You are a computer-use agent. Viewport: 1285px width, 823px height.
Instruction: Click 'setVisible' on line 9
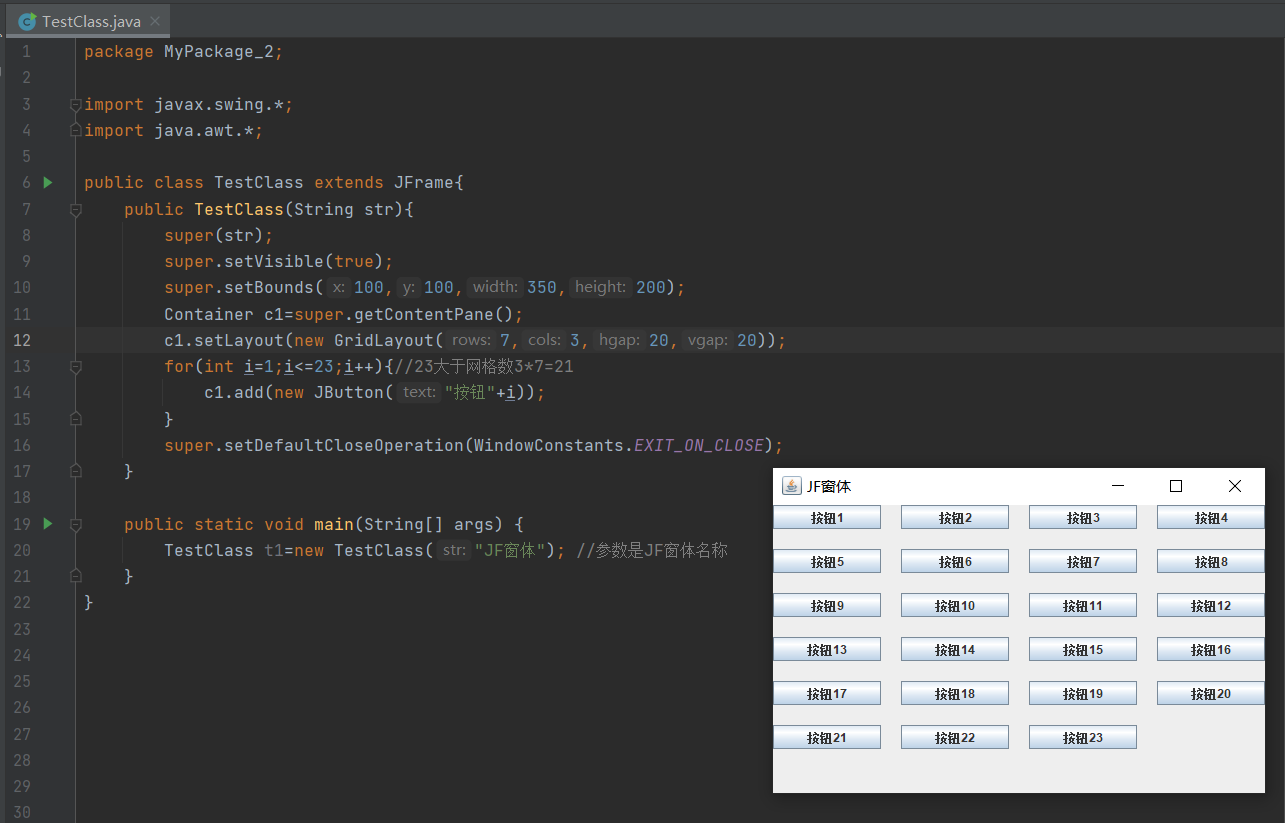tap(274, 261)
